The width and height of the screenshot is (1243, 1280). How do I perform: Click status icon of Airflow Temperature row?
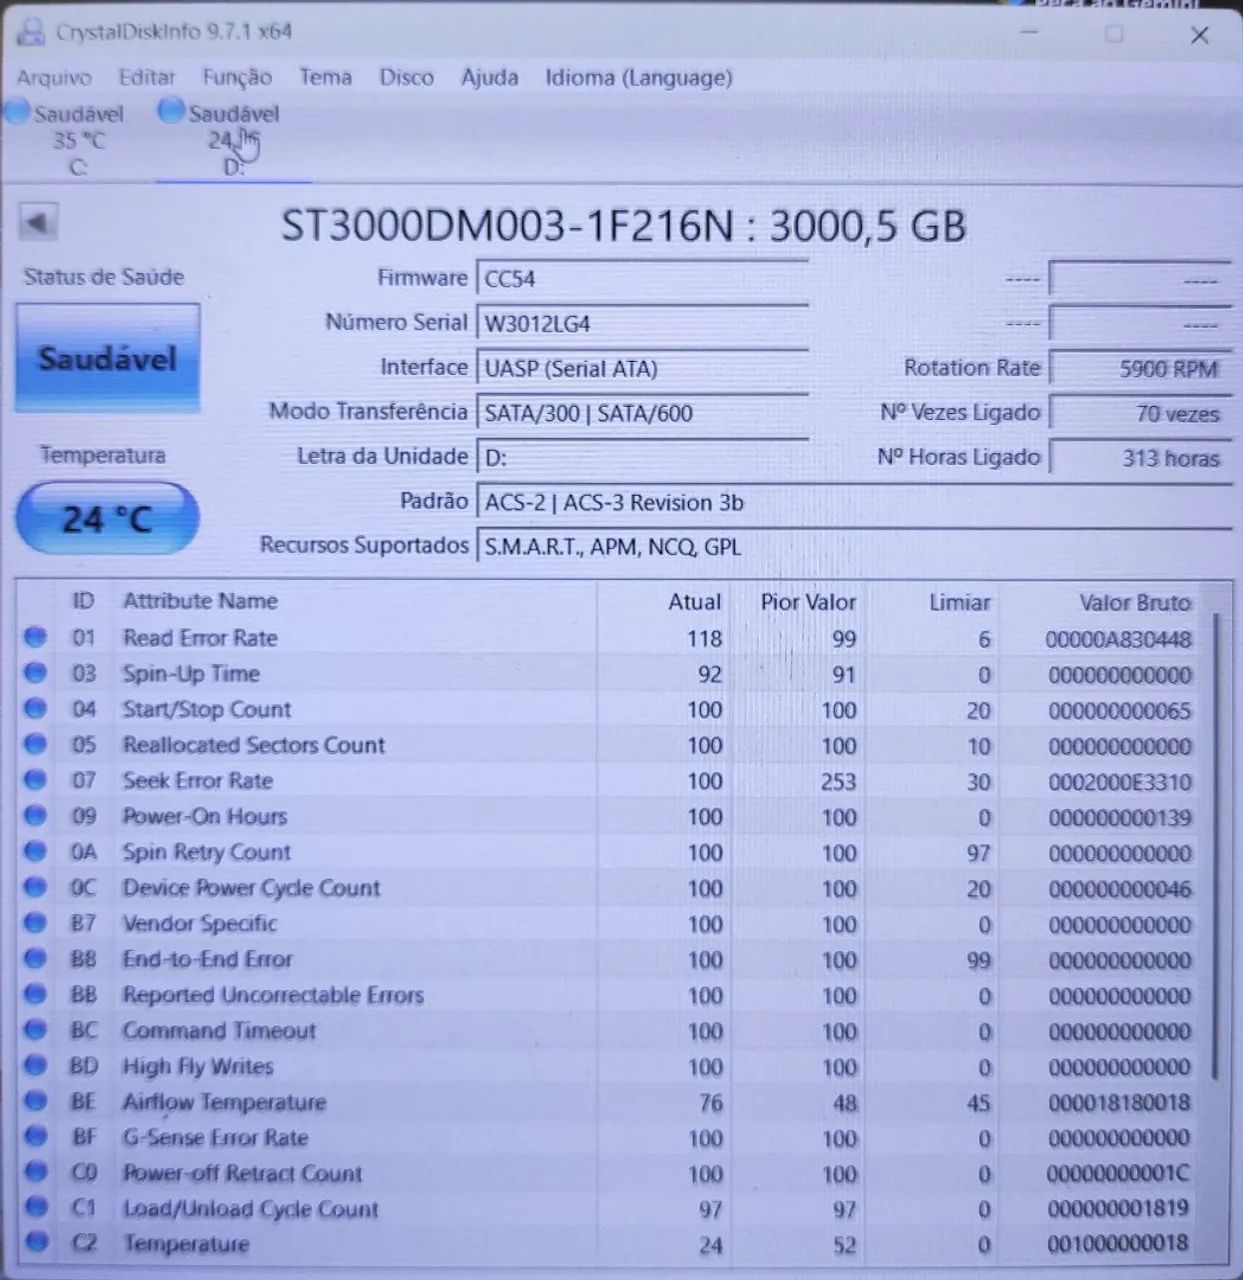point(35,1101)
